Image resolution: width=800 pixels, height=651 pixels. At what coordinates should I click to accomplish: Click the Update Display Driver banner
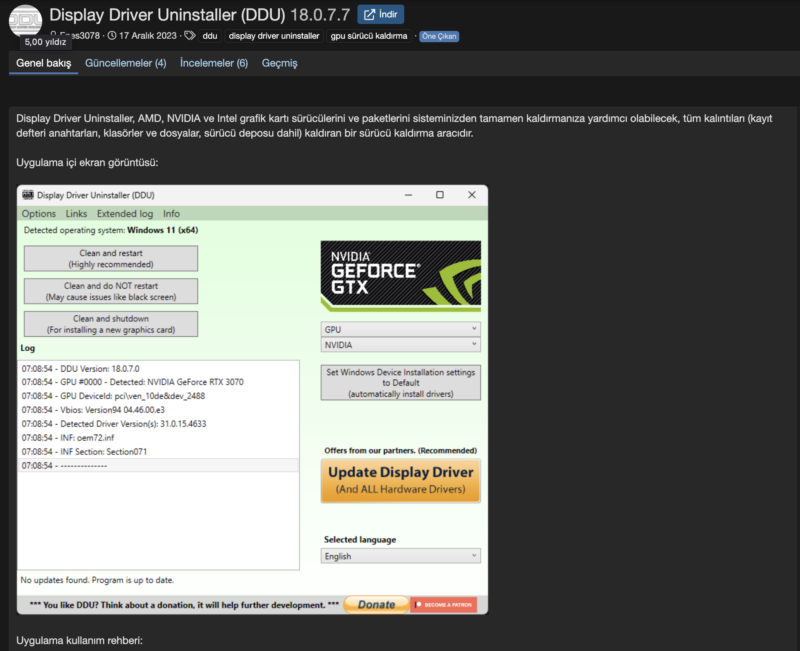401,481
